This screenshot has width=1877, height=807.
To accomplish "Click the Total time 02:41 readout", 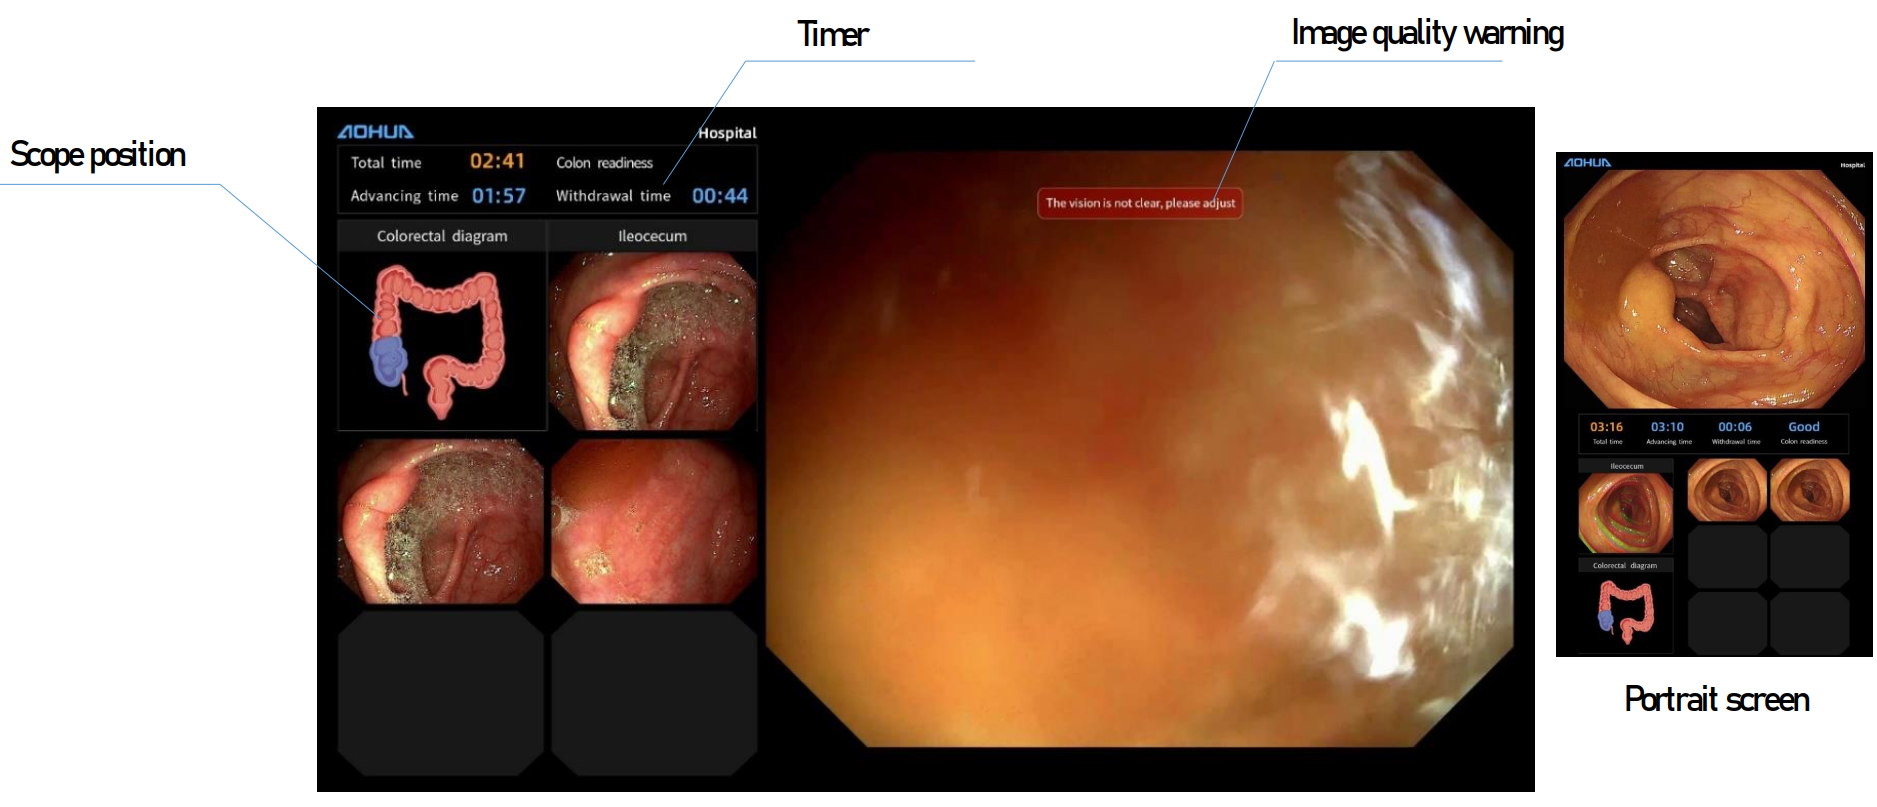I will pyautogui.click(x=497, y=162).
